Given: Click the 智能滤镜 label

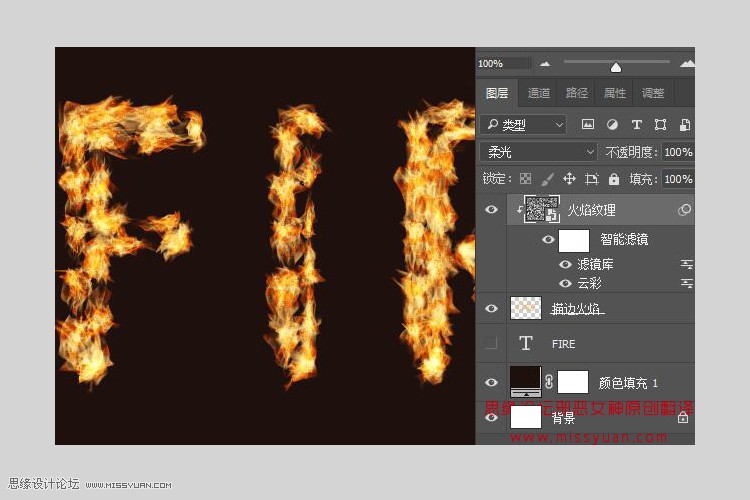Looking at the screenshot, I should click(x=624, y=239).
